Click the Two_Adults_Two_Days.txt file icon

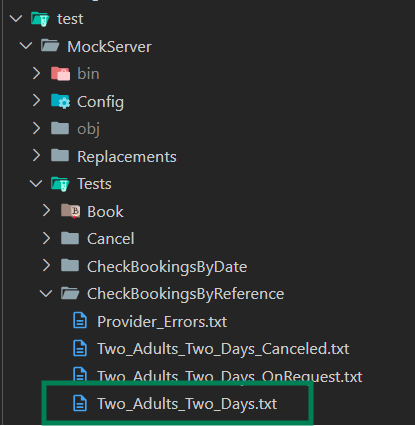click(x=80, y=403)
